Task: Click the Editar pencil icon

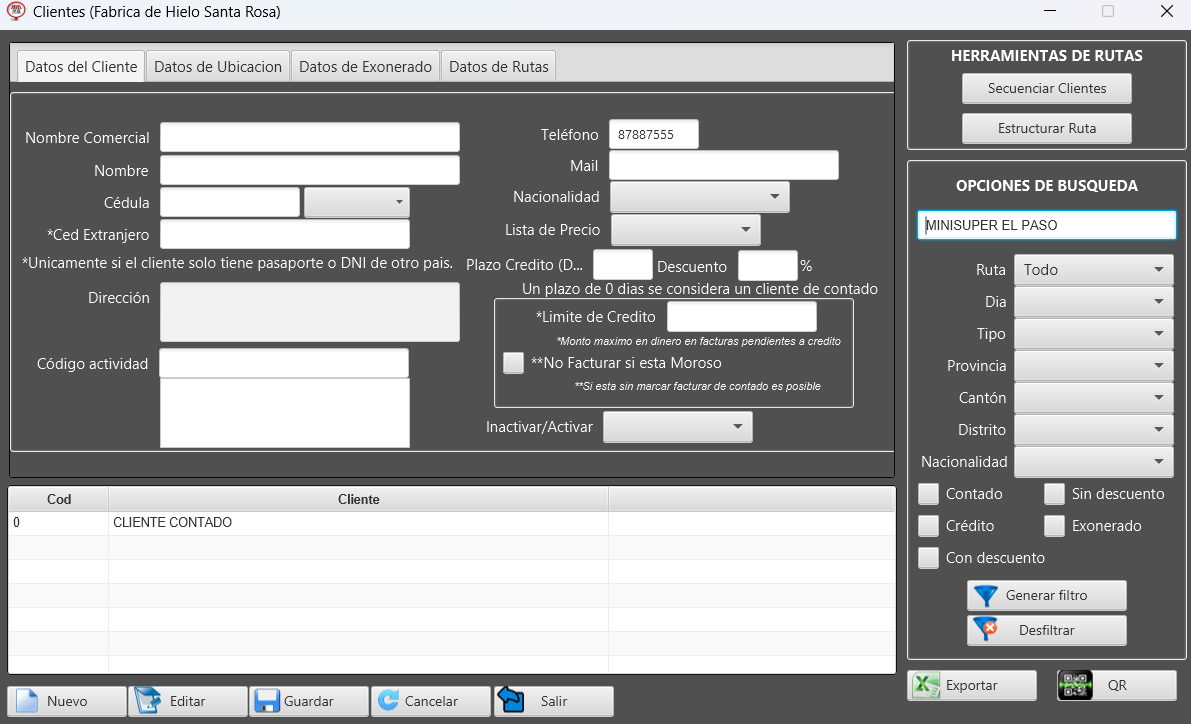Action: (147, 701)
